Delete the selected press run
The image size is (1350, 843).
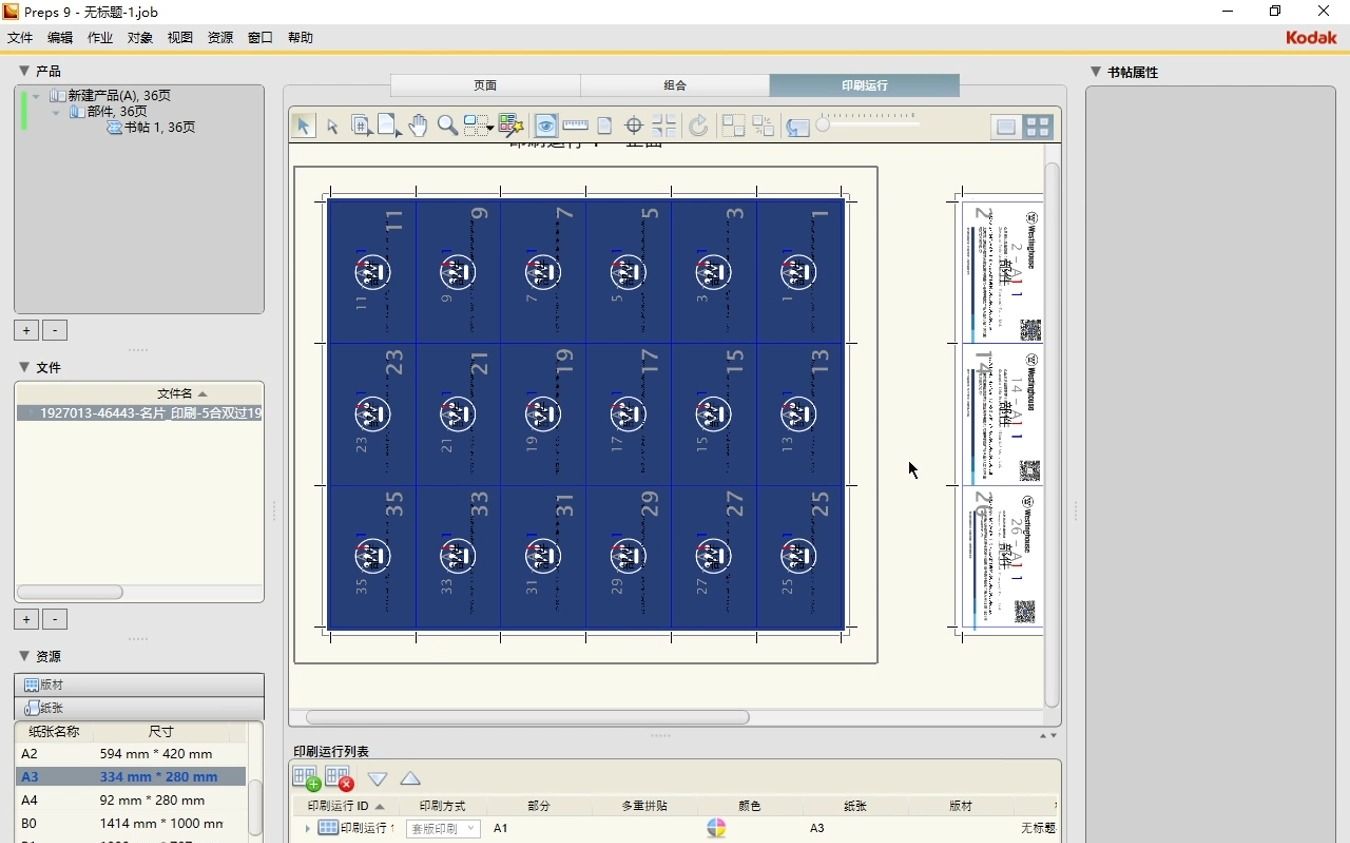339,778
